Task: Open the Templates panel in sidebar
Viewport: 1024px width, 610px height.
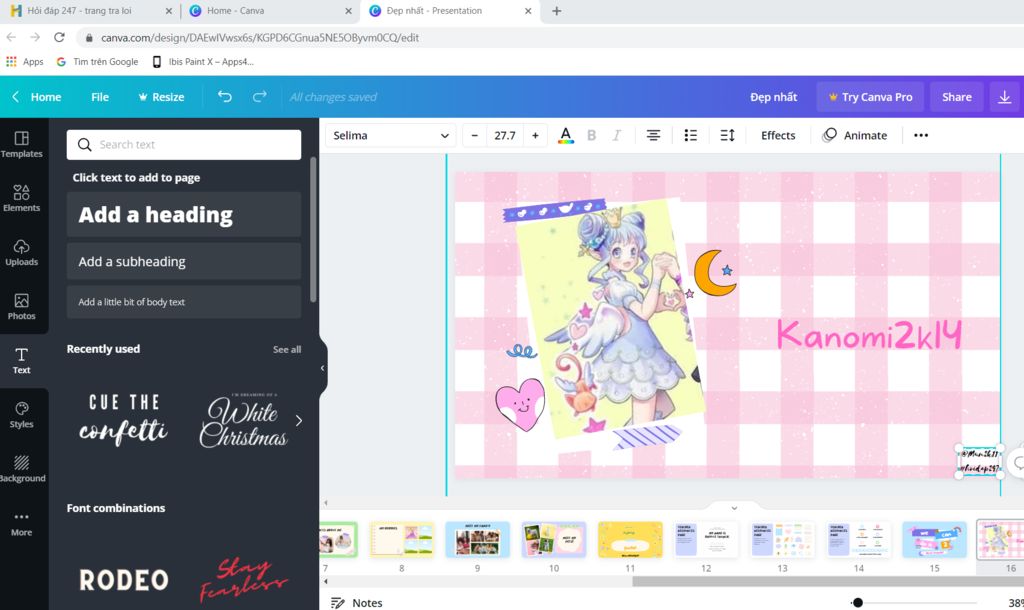Action: [22, 144]
